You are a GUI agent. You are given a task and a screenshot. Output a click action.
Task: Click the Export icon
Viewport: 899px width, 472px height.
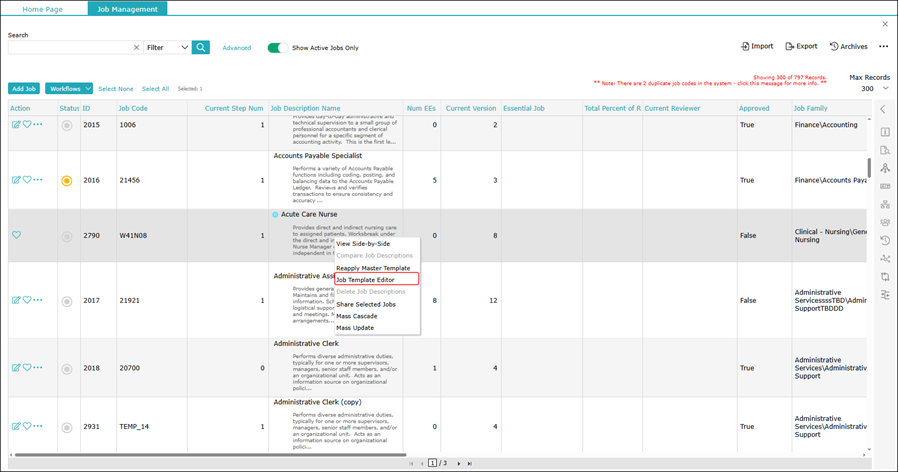(789, 46)
